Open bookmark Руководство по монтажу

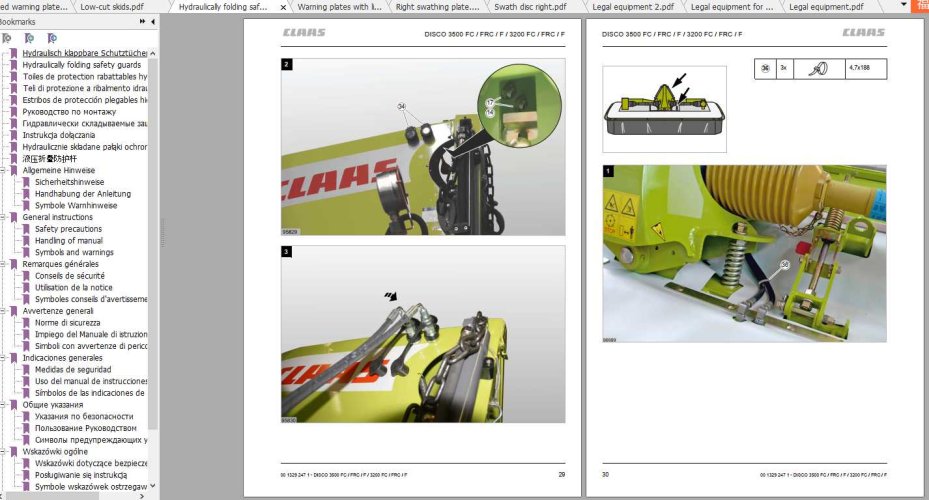(x=69, y=112)
